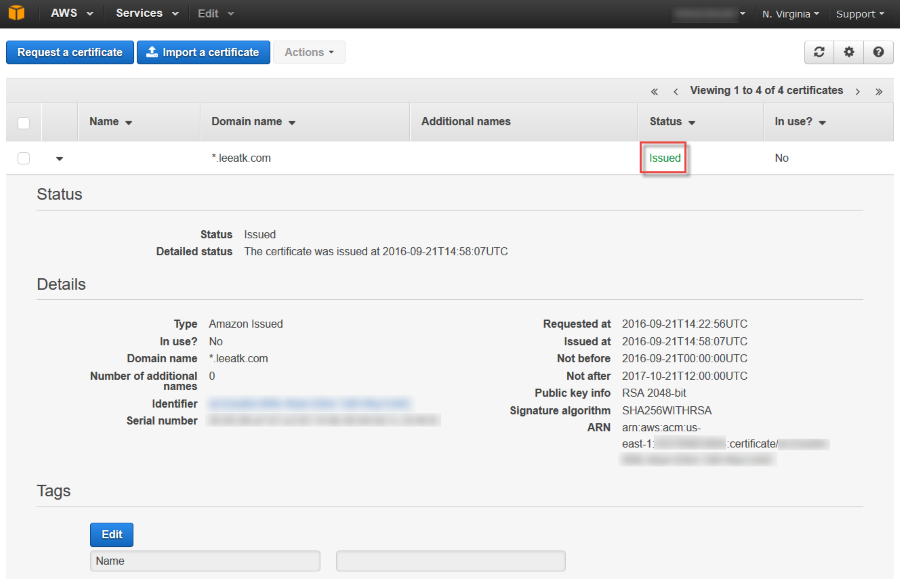This screenshot has height=579, width=900.
Task: Go to the first page of certificates
Action: click(654, 91)
